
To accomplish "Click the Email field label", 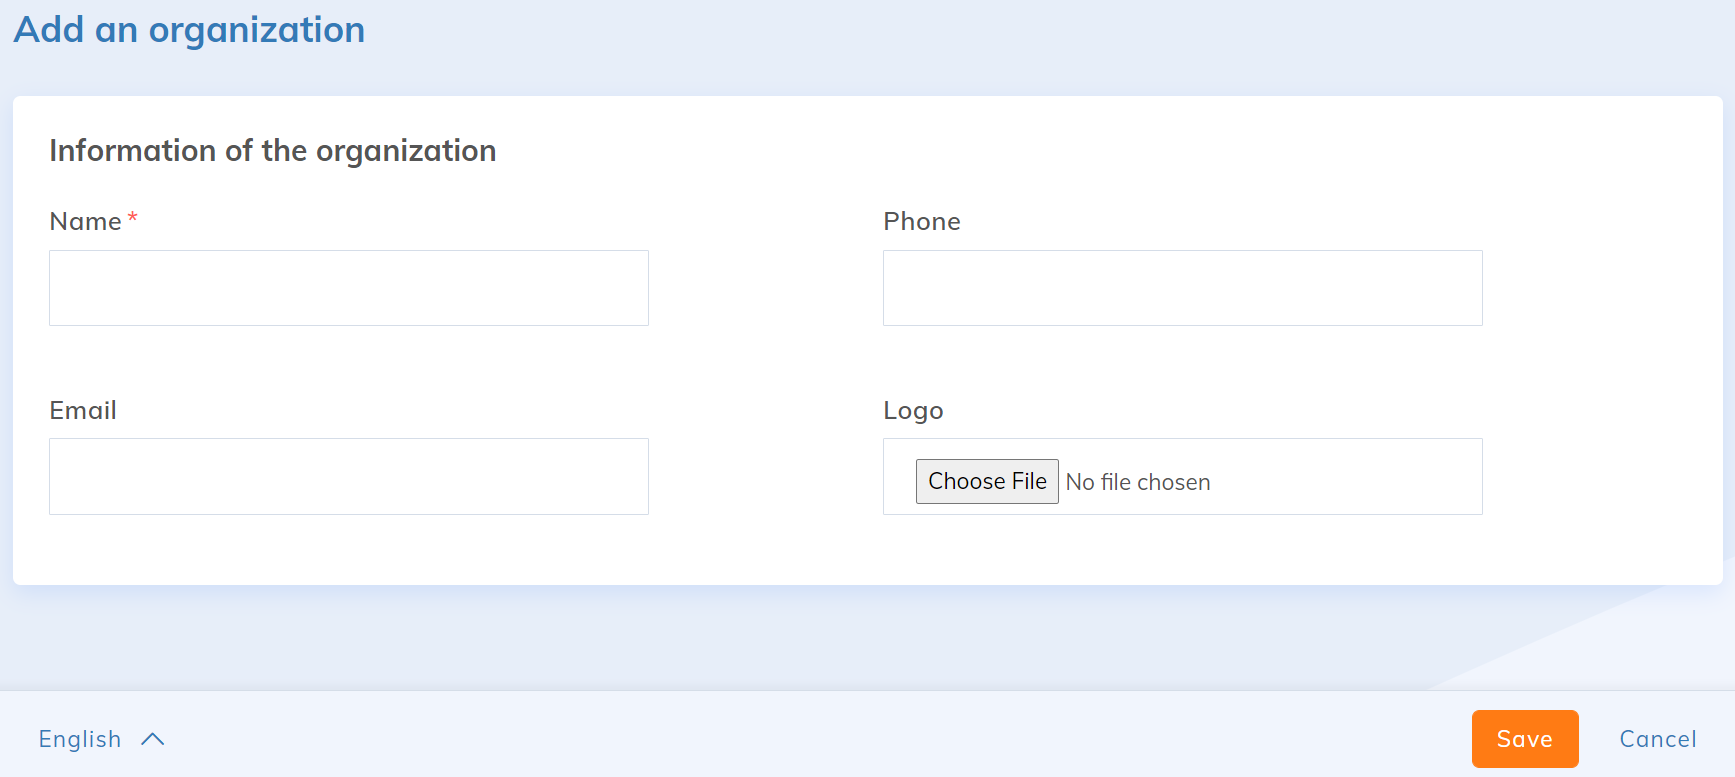I will tap(83, 411).
